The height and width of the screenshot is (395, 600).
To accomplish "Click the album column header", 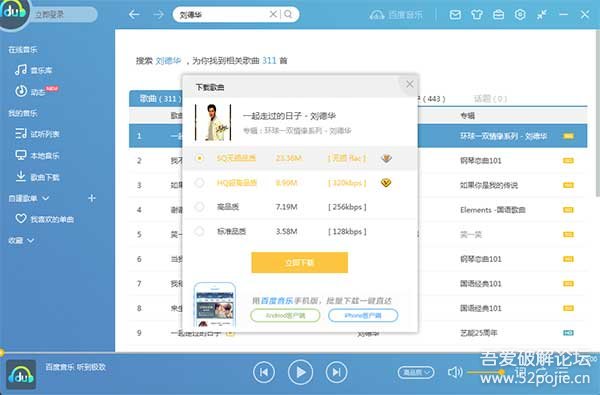I will click(x=467, y=116).
